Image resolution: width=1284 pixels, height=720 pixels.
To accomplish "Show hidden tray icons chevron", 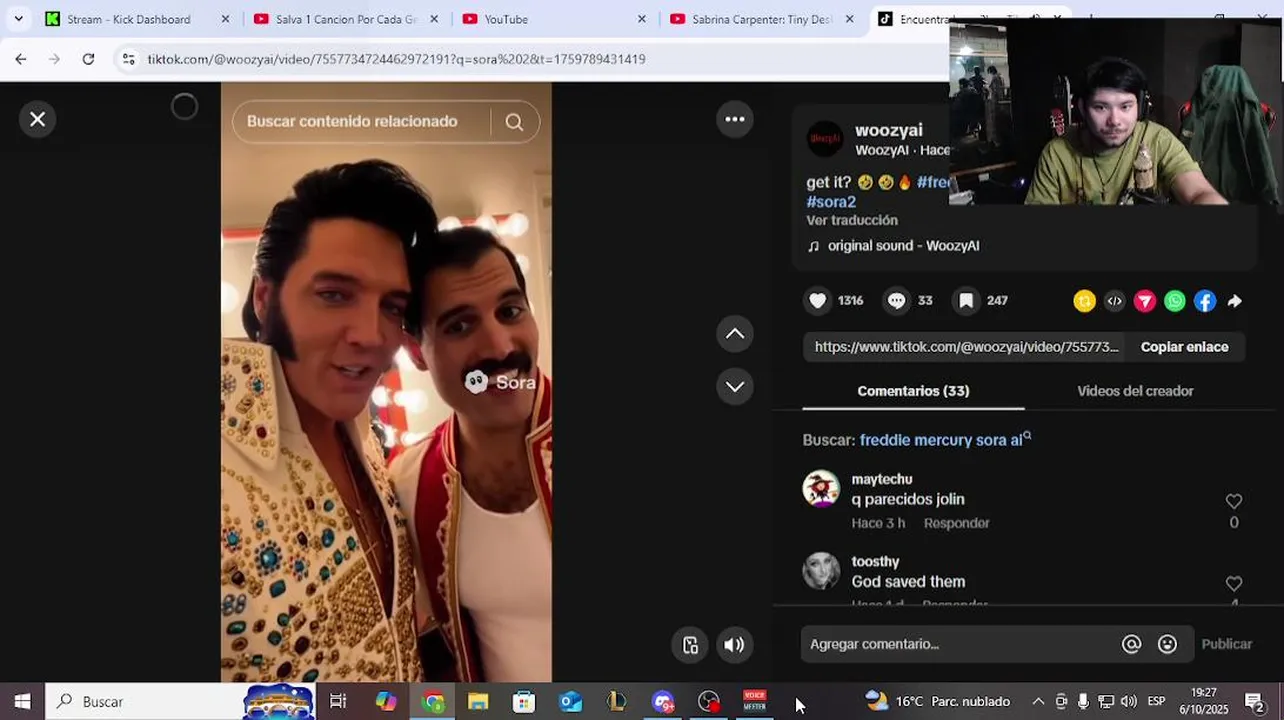I will pos(1038,702).
